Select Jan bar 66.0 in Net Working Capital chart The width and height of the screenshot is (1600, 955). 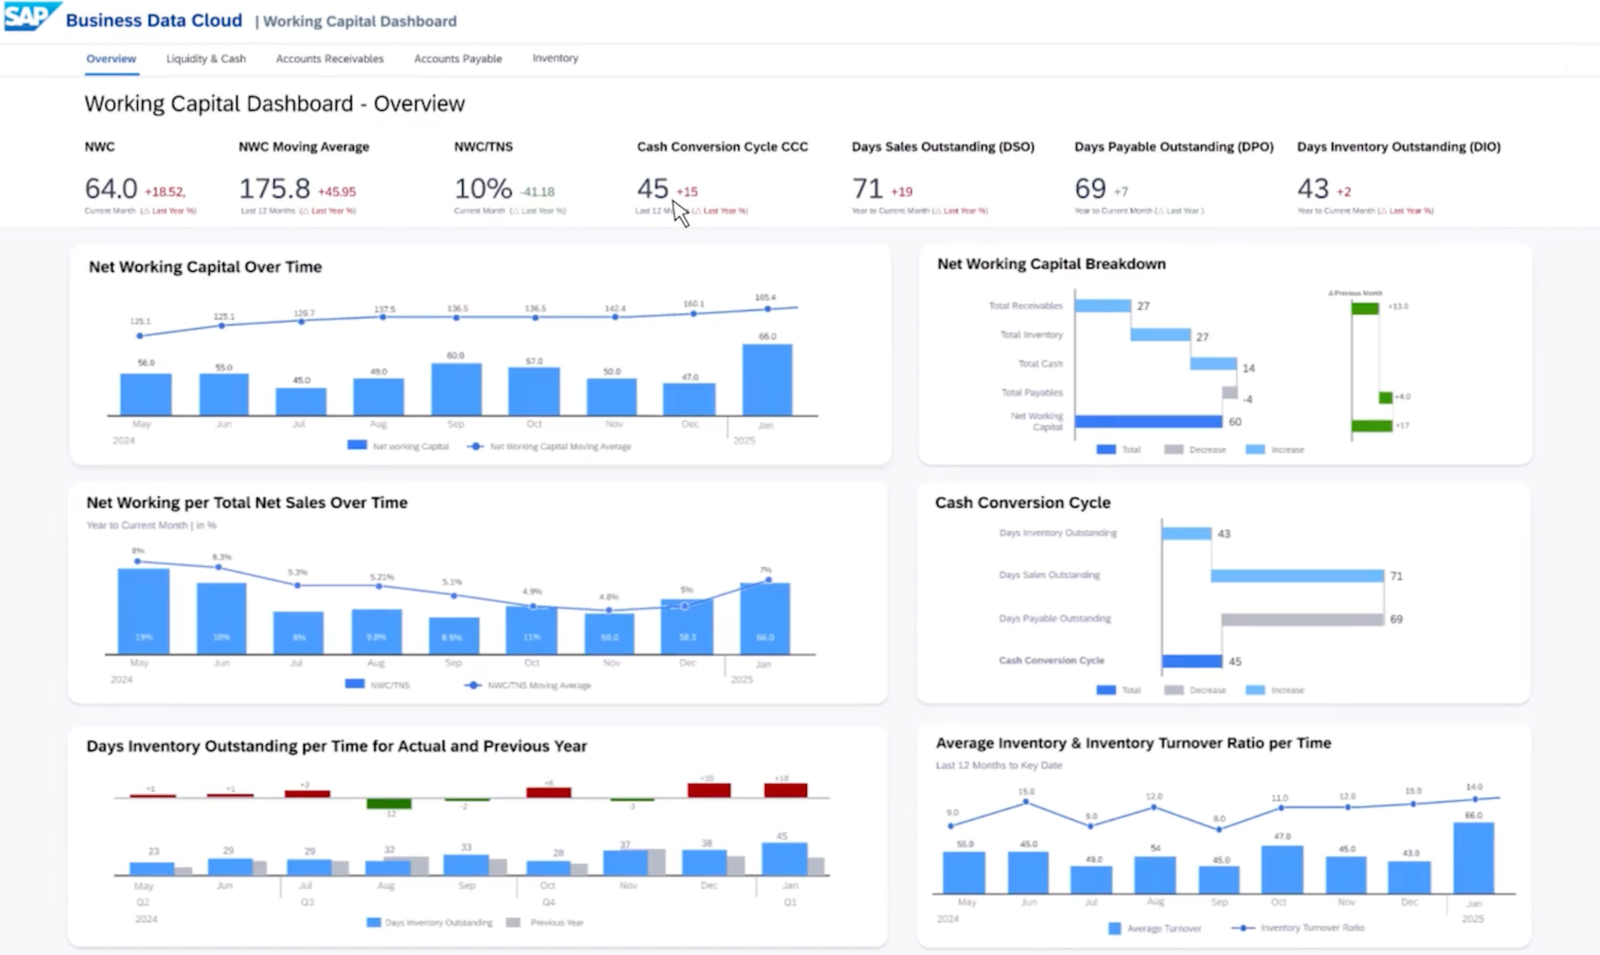pyautogui.click(x=767, y=380)
